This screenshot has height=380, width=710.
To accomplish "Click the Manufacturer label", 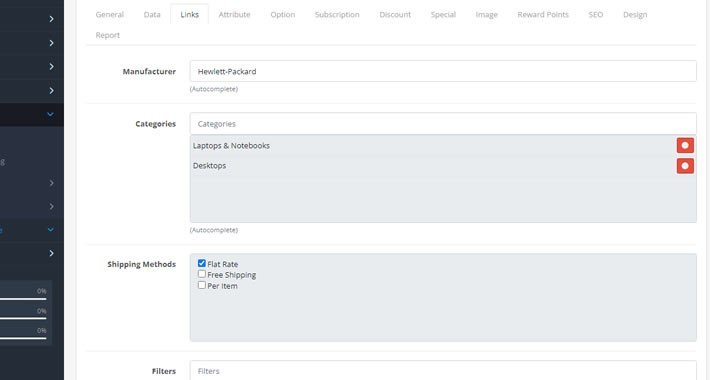I will point(149,72).
